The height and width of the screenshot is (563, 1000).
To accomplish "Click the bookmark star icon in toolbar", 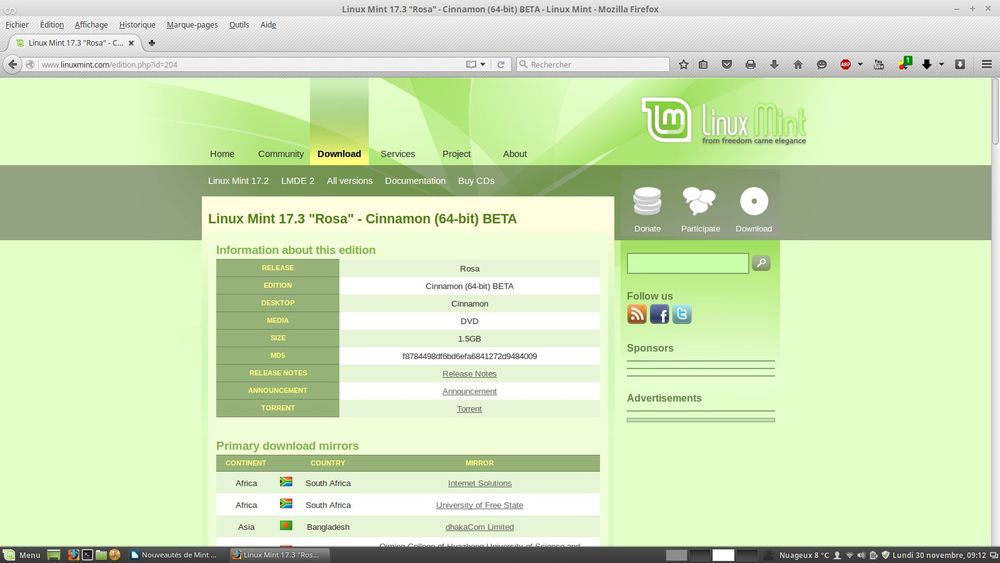I will coord(684,64).
